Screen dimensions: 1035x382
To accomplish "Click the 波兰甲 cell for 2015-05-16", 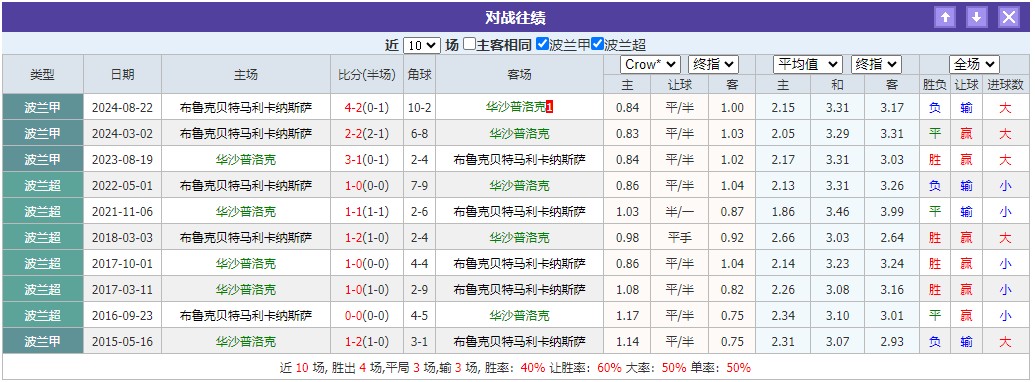I will click(42, 342).
